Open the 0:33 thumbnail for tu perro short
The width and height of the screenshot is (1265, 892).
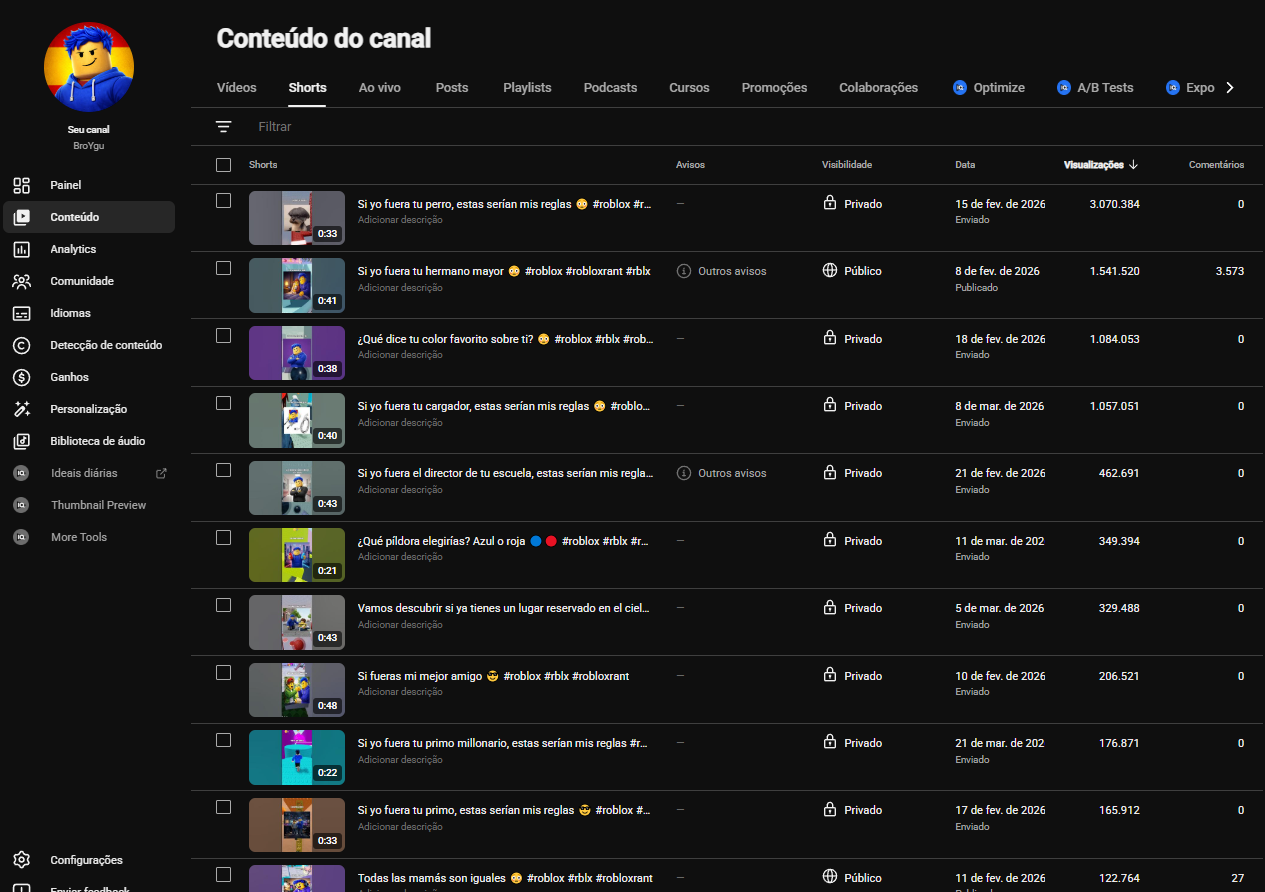pos(297,218)
